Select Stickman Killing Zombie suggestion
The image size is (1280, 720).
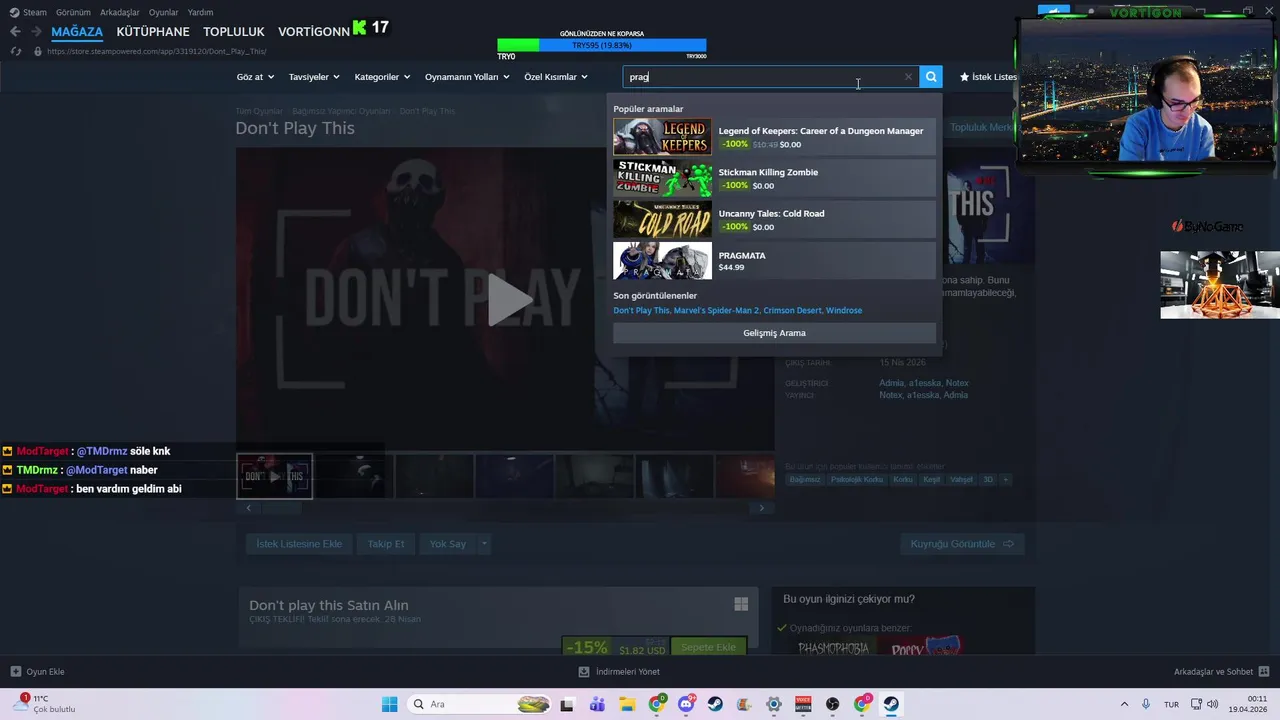[774, 178]
